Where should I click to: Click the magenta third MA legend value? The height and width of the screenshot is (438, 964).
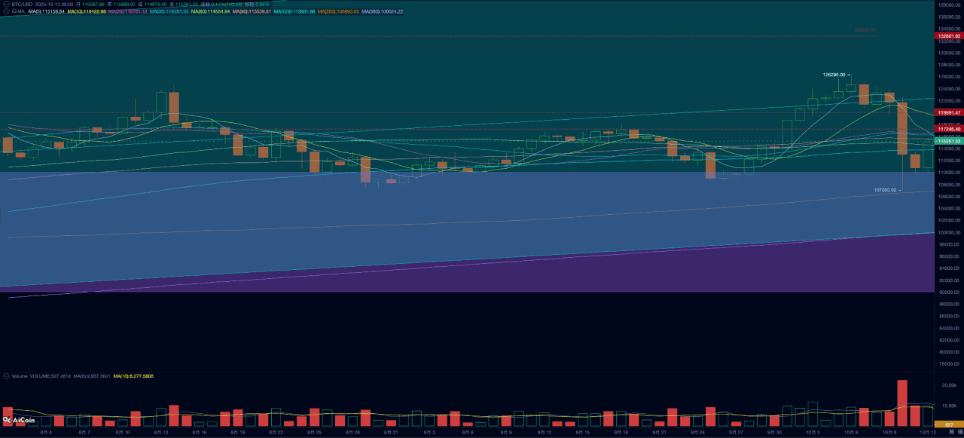(127, 12)
